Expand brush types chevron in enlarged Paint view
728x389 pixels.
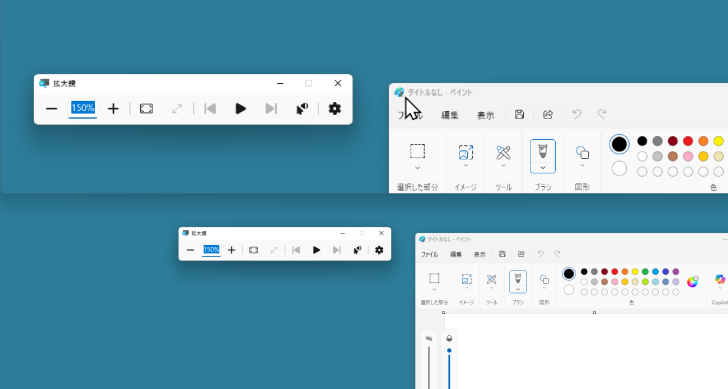(543, 168)
